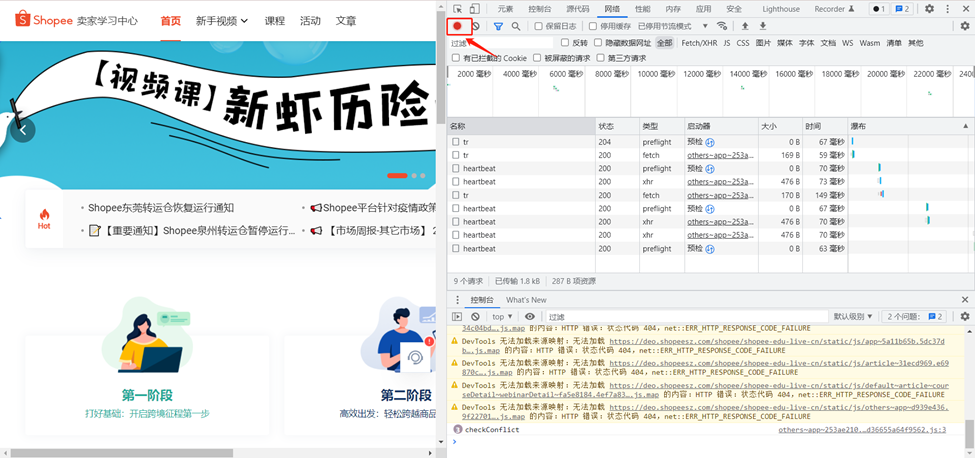Enable 保留日志 checkbox
The width and height of the screenshot is (975, 458).
click(538, 26)
